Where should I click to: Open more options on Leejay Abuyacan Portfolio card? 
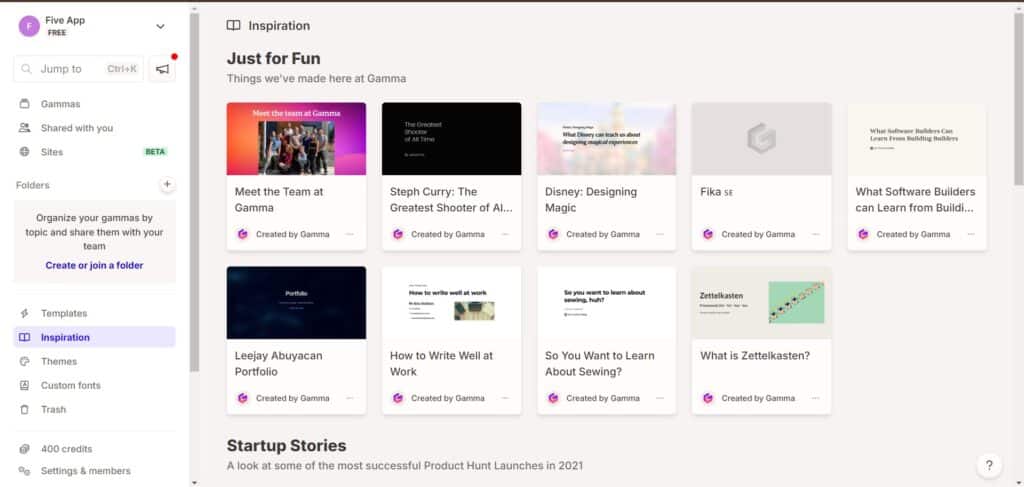tap(350, 398)
